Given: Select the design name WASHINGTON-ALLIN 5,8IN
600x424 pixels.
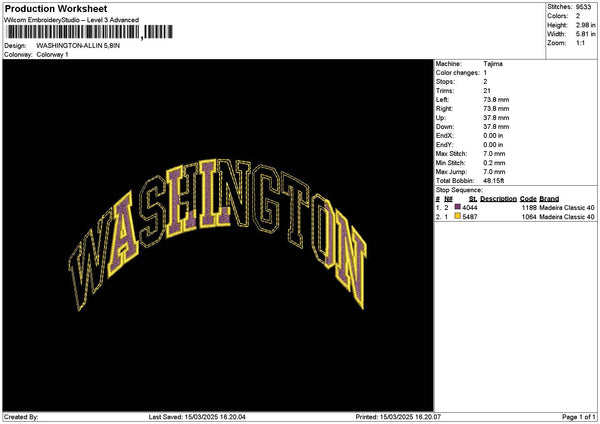Looking at the screenshot, I should point(78,46).
